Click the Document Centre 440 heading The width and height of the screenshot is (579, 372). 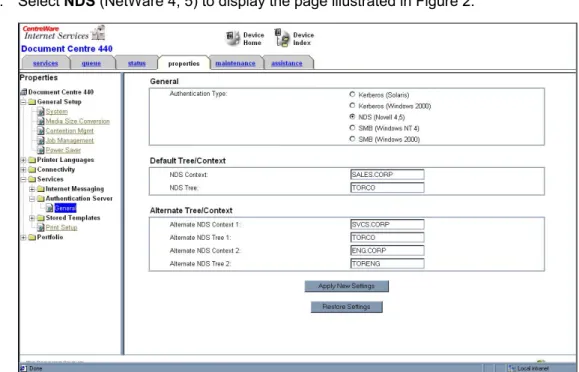(67, 49)
